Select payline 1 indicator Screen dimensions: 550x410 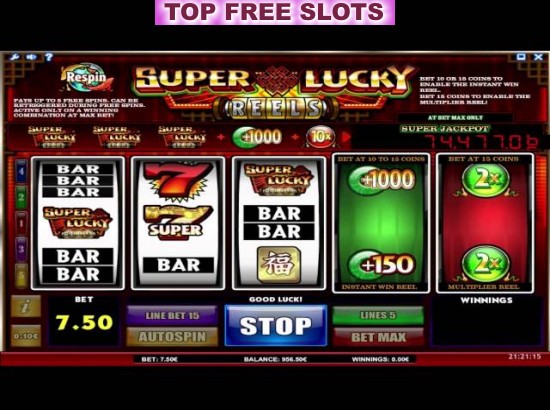(x=21, y=223)
